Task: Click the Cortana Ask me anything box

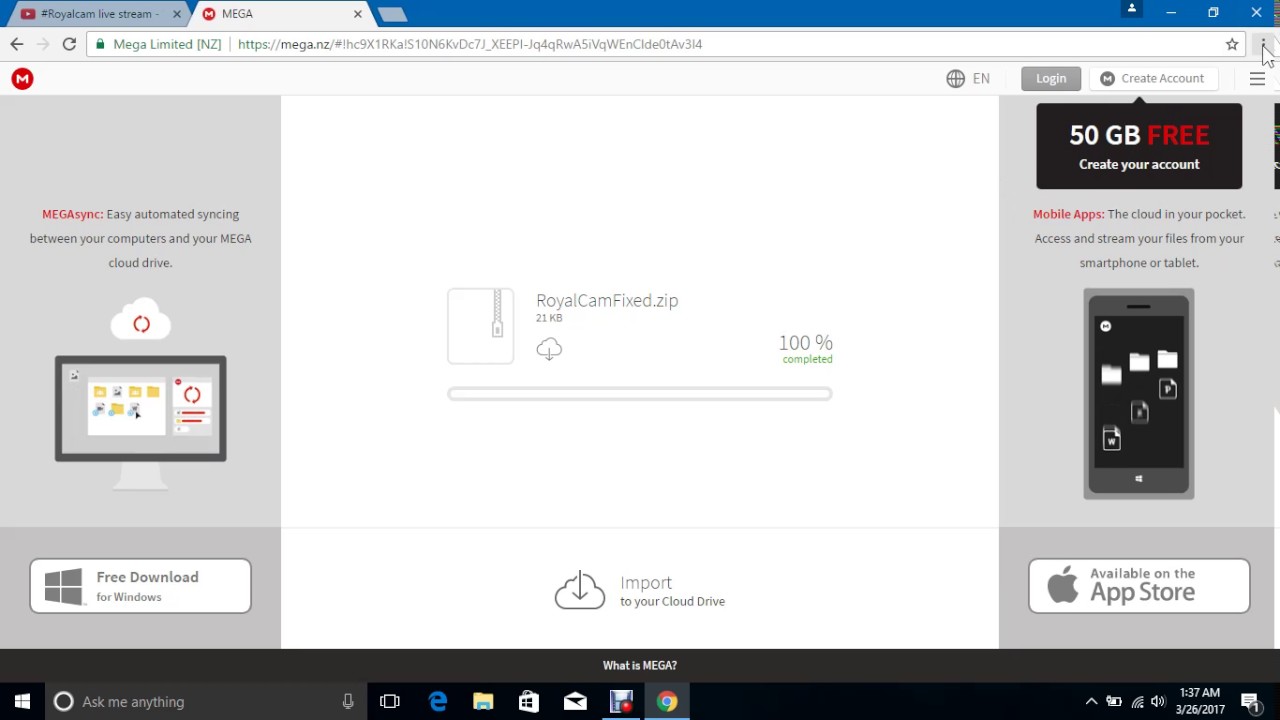Action: click(207, 702)
